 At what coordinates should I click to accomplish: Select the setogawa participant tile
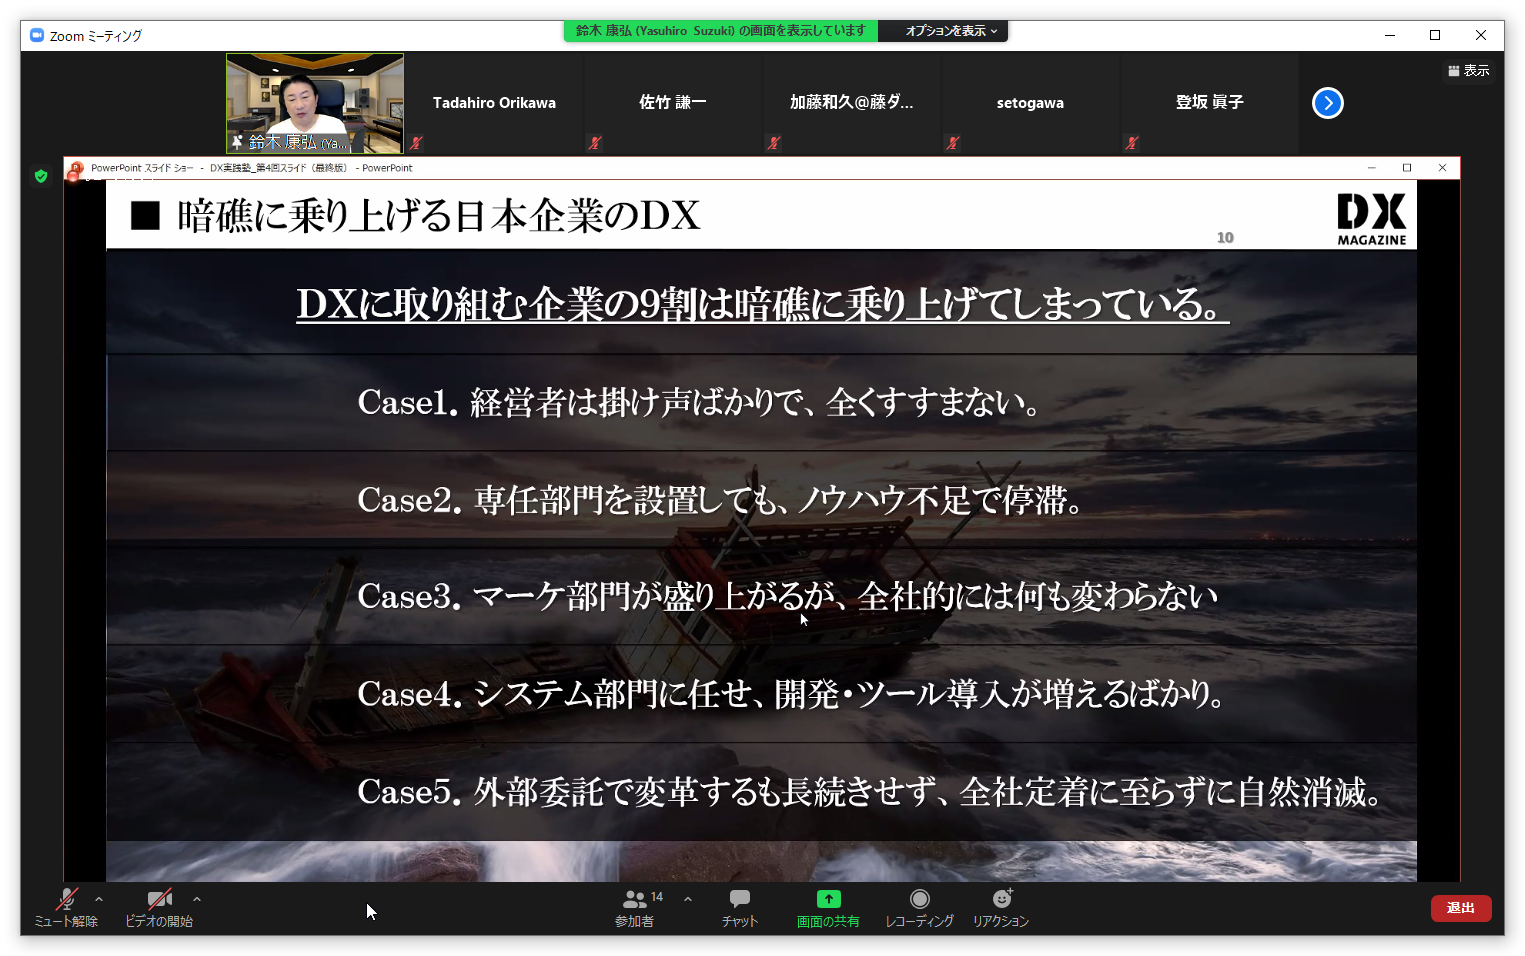[1030, 103]
